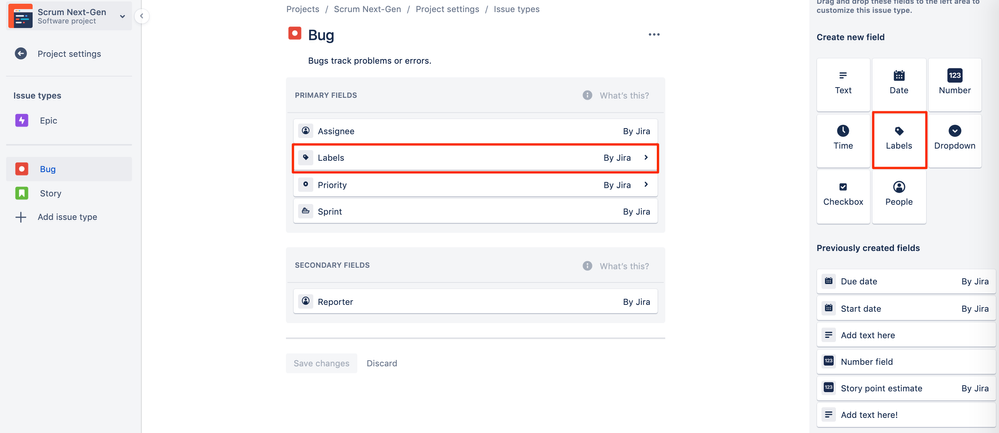999x433 pixels.
Task: Click 'What's this?' in Primary Fields
Action: (624, 96)
